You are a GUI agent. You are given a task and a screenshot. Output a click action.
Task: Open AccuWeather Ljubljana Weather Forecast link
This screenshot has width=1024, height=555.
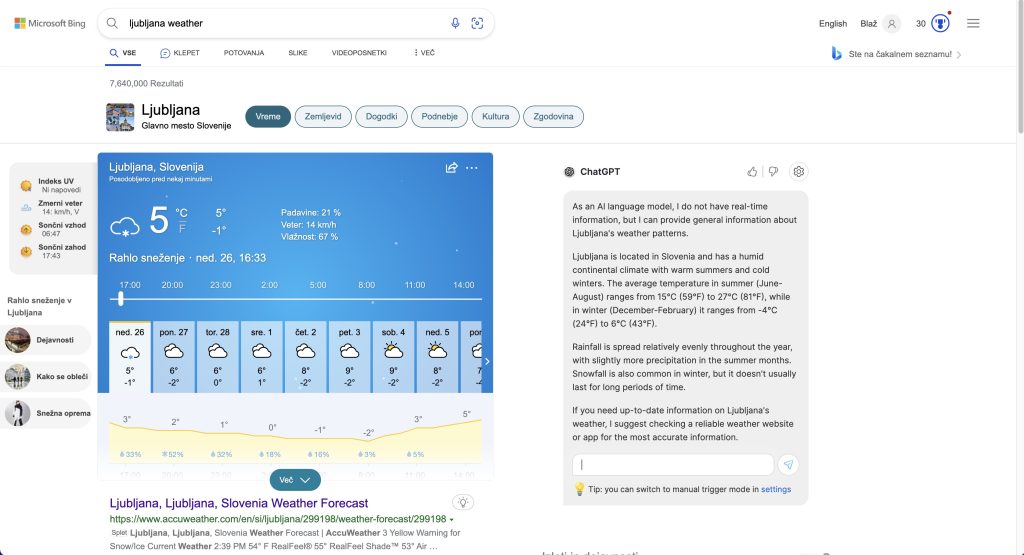click(239, 503)
